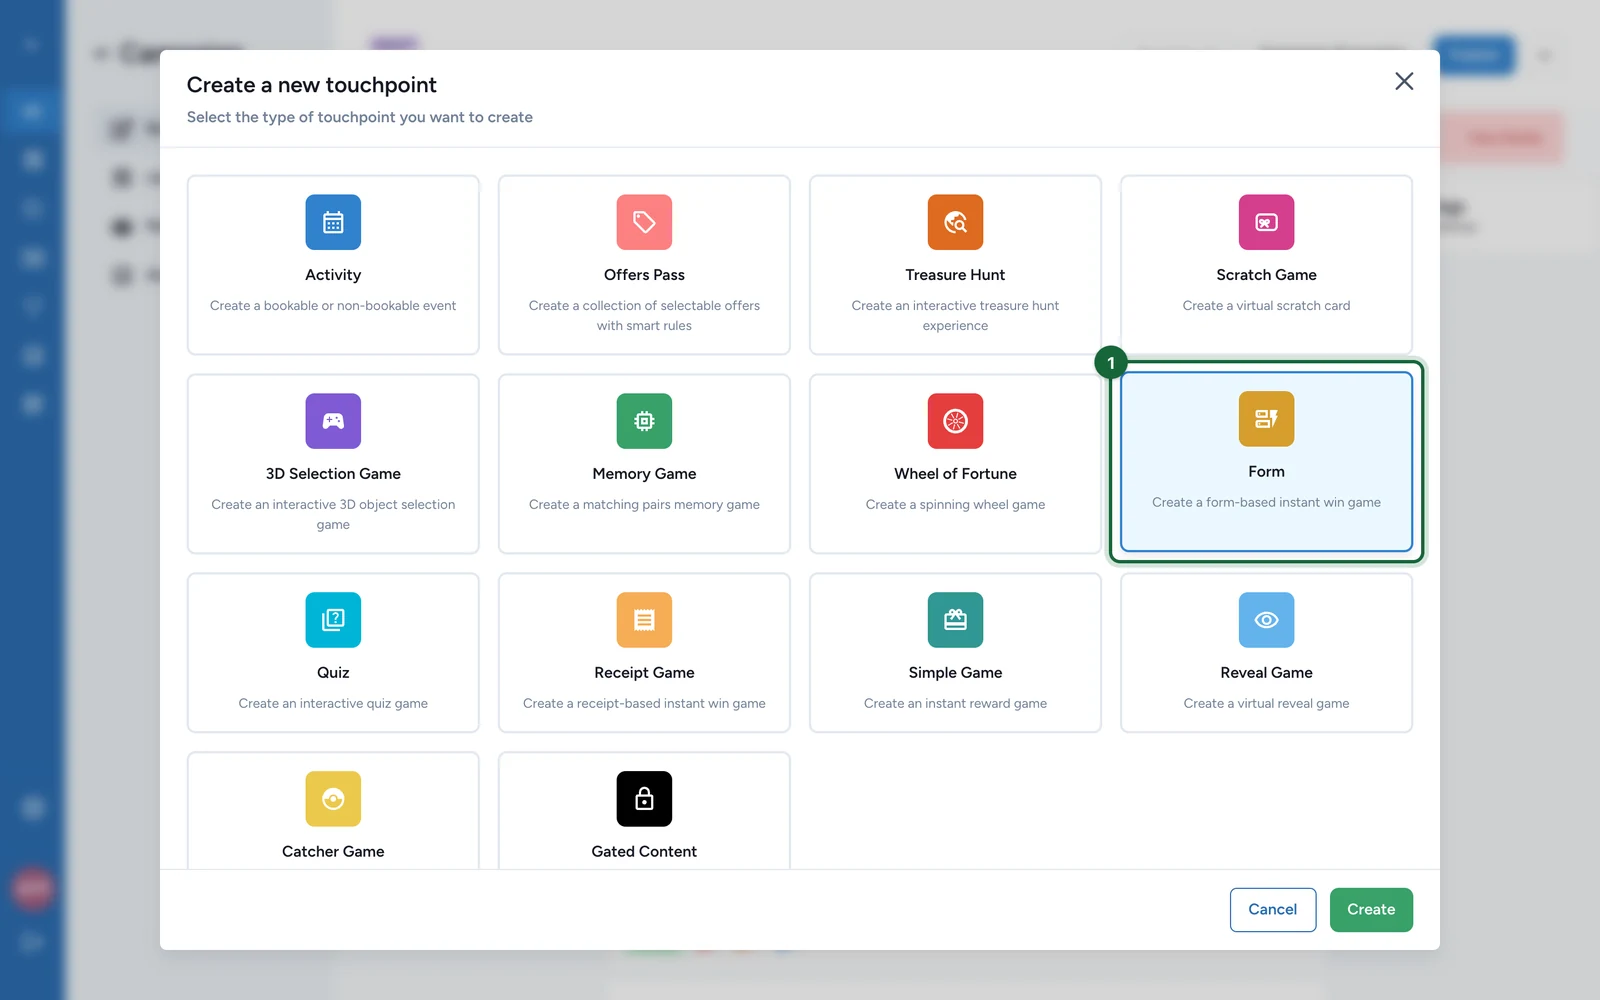Click the "Create a new touchpoint" heading
Image resolution: width=1600 pixels, height=1000 pixels.
(312, 85)
